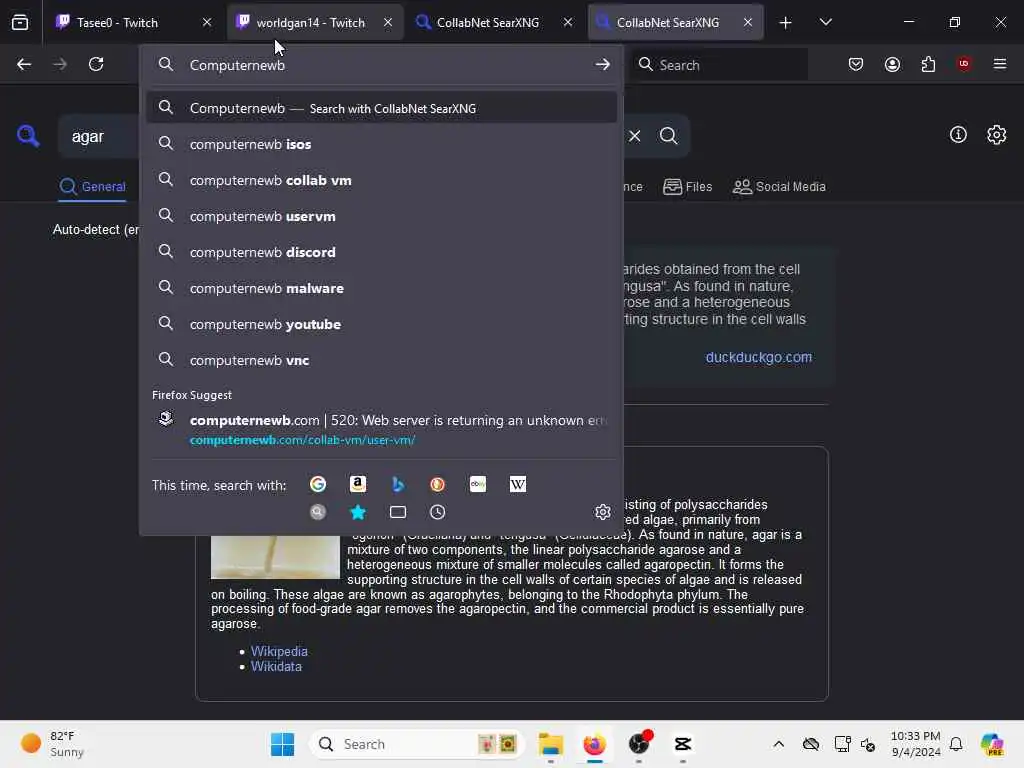Open File Explorer from the taskbar
This screenshot has height=768, width=1024.
(550, 744)
